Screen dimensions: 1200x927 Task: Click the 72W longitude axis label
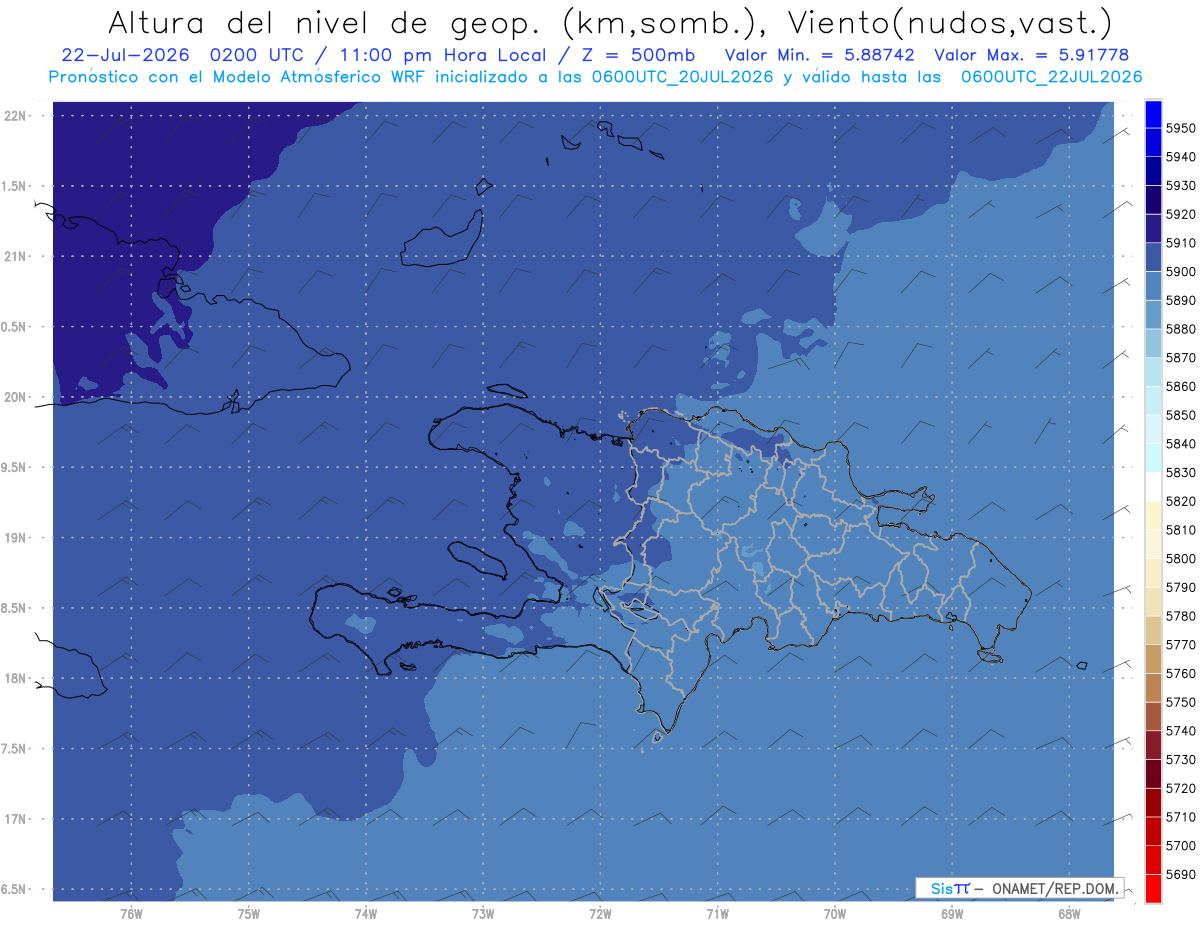tap(600, 914)
